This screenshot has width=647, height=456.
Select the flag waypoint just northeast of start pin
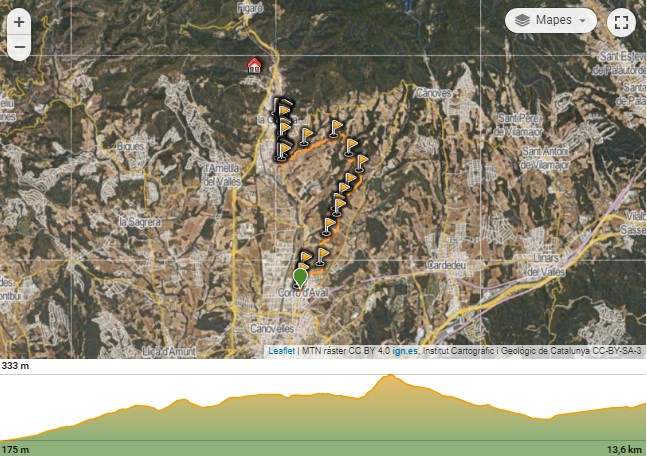322,256
